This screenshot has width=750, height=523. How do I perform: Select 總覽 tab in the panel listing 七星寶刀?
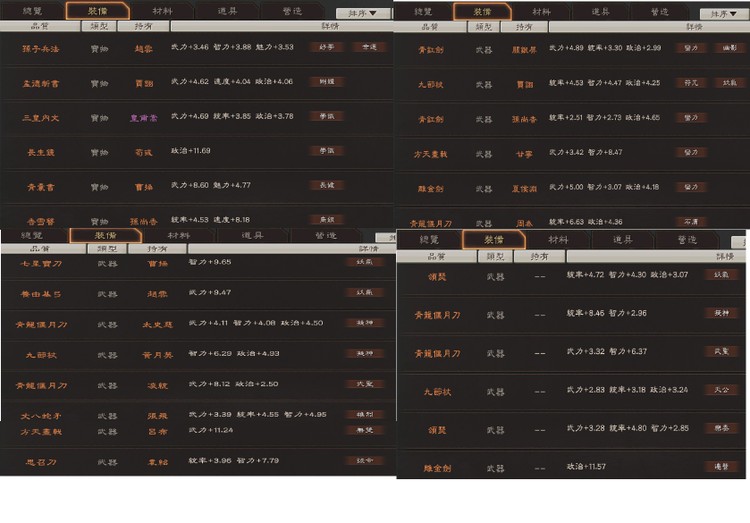coord(32,235)
